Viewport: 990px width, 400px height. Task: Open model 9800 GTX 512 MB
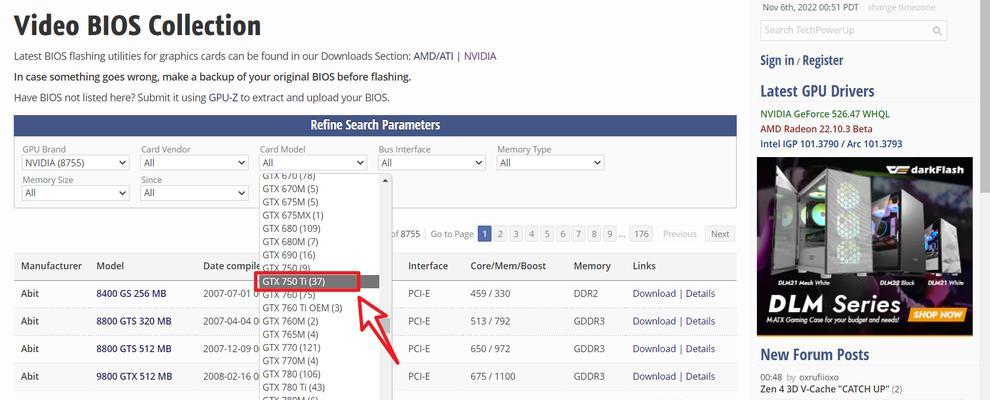coord(134,377)
